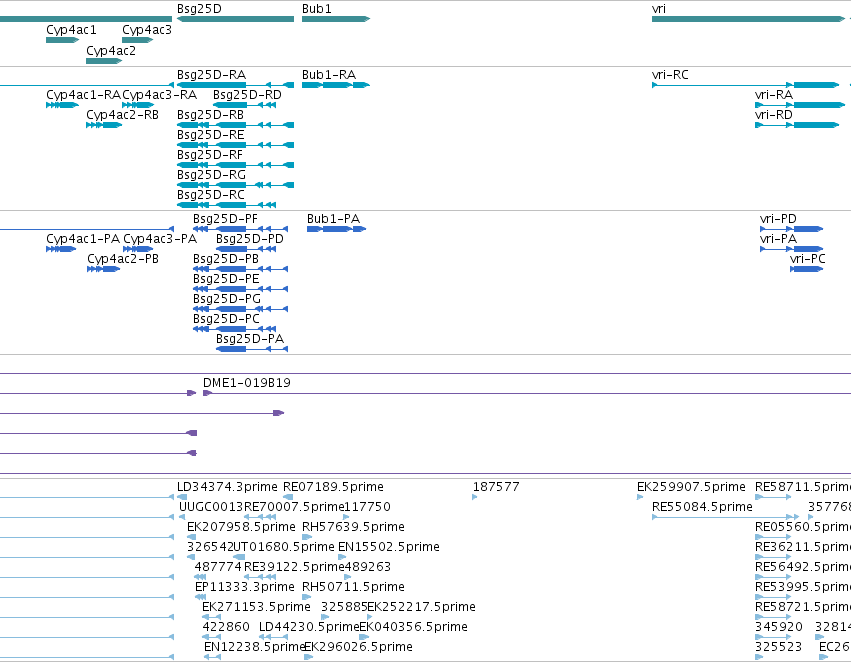This screenshot has height=662, width=851.
Task: Select the vri gene bar
Action: click(748, 19)
